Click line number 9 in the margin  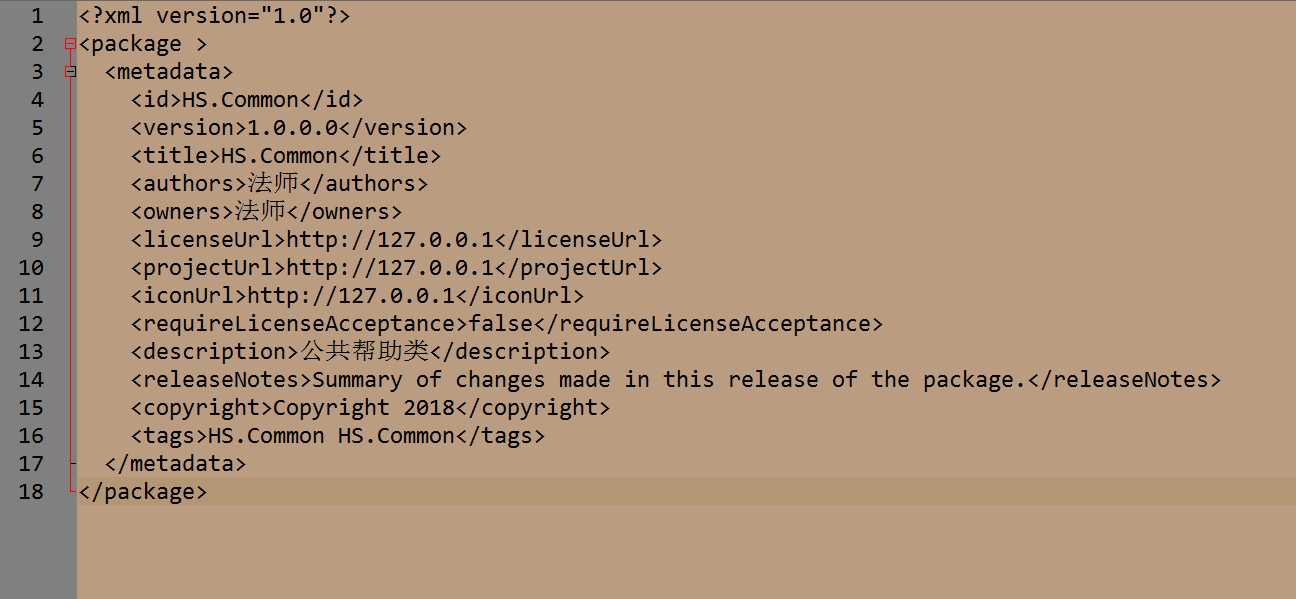point(37,240)
